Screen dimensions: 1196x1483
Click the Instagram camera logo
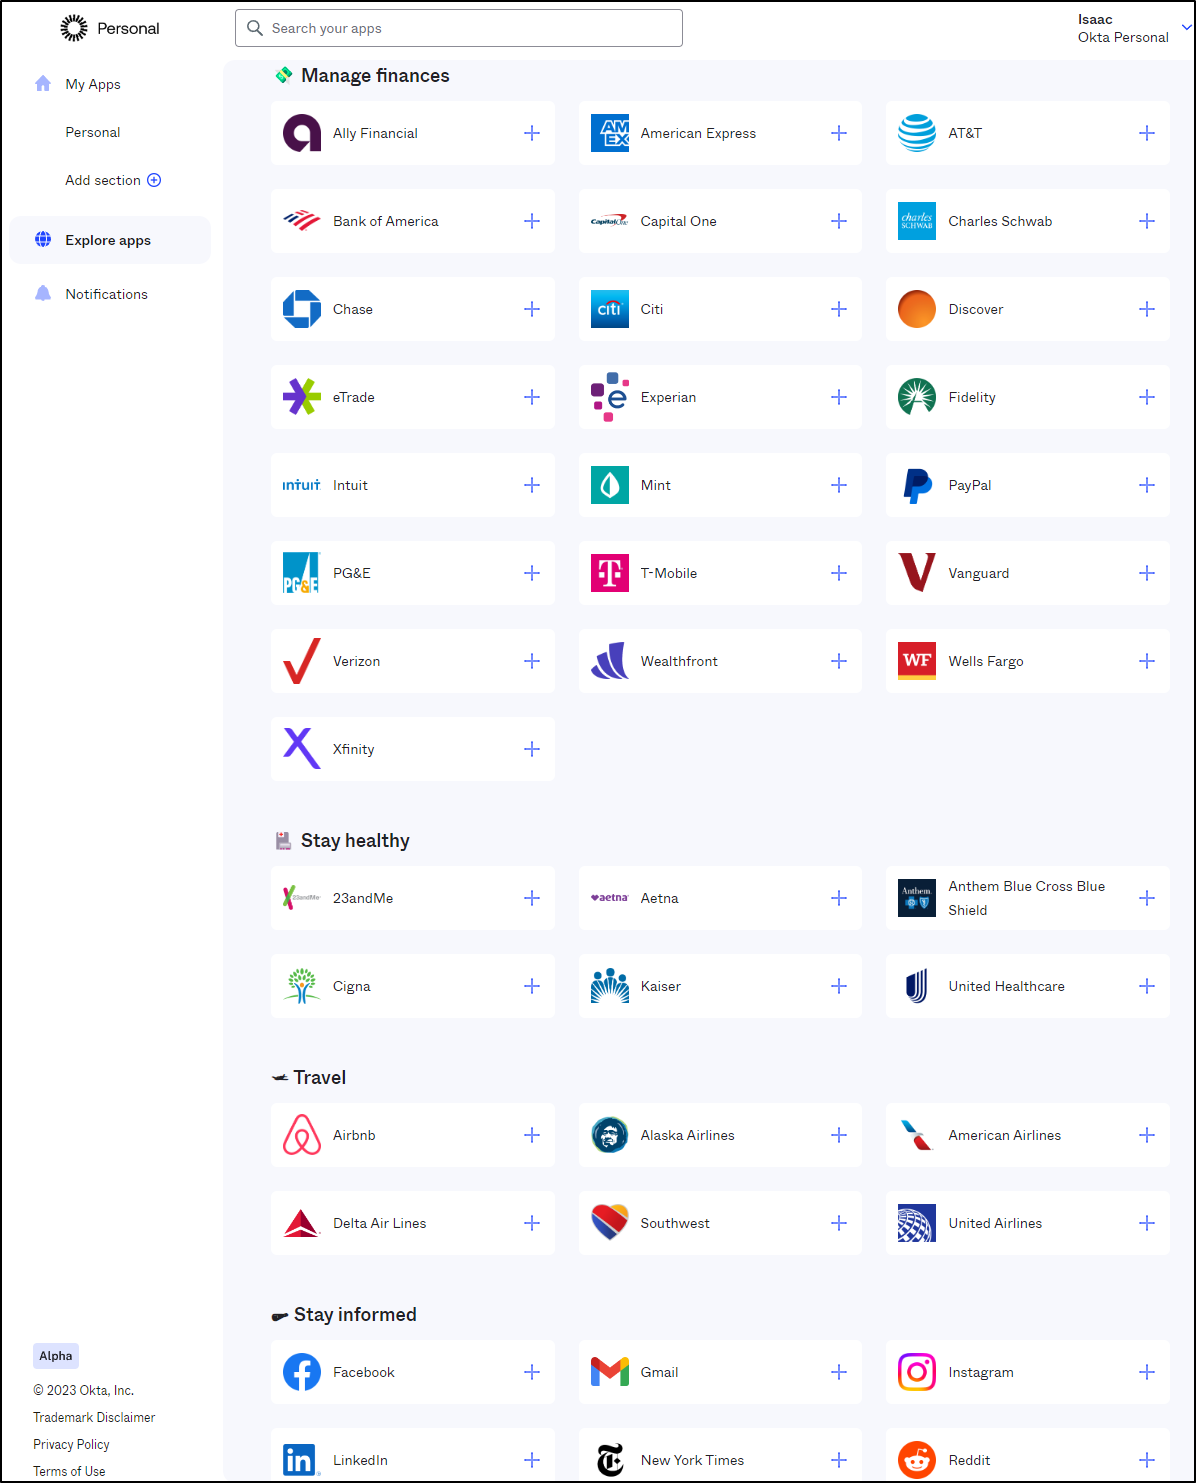917,1372
